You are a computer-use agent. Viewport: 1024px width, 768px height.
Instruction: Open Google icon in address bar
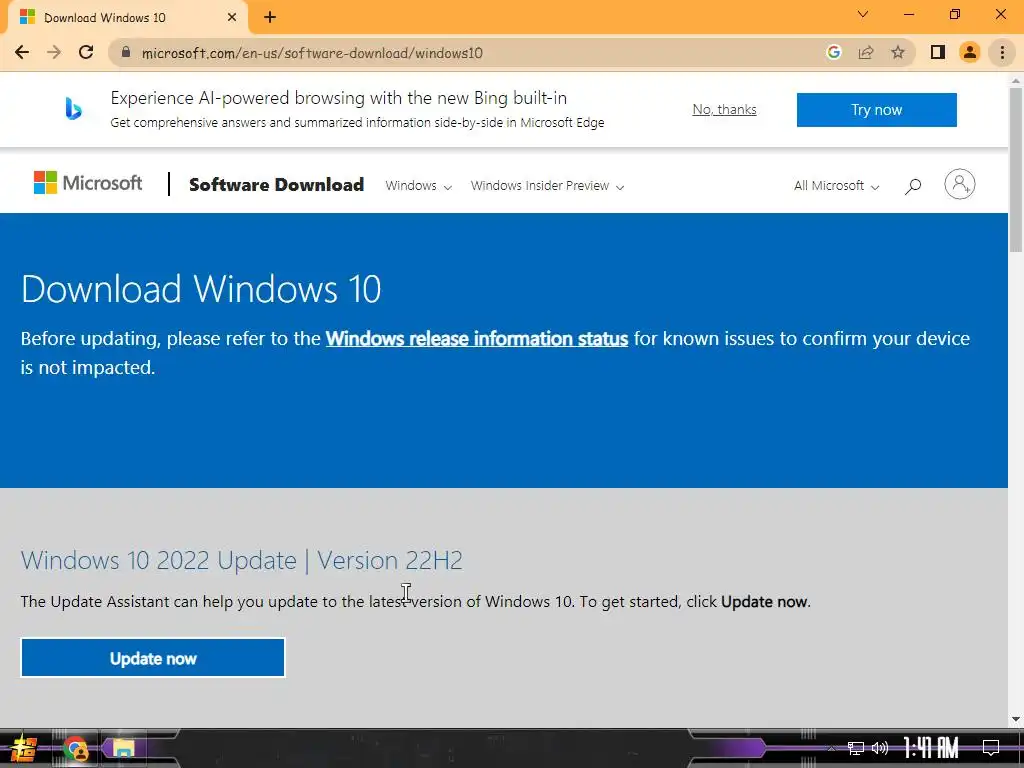point(833,52)
